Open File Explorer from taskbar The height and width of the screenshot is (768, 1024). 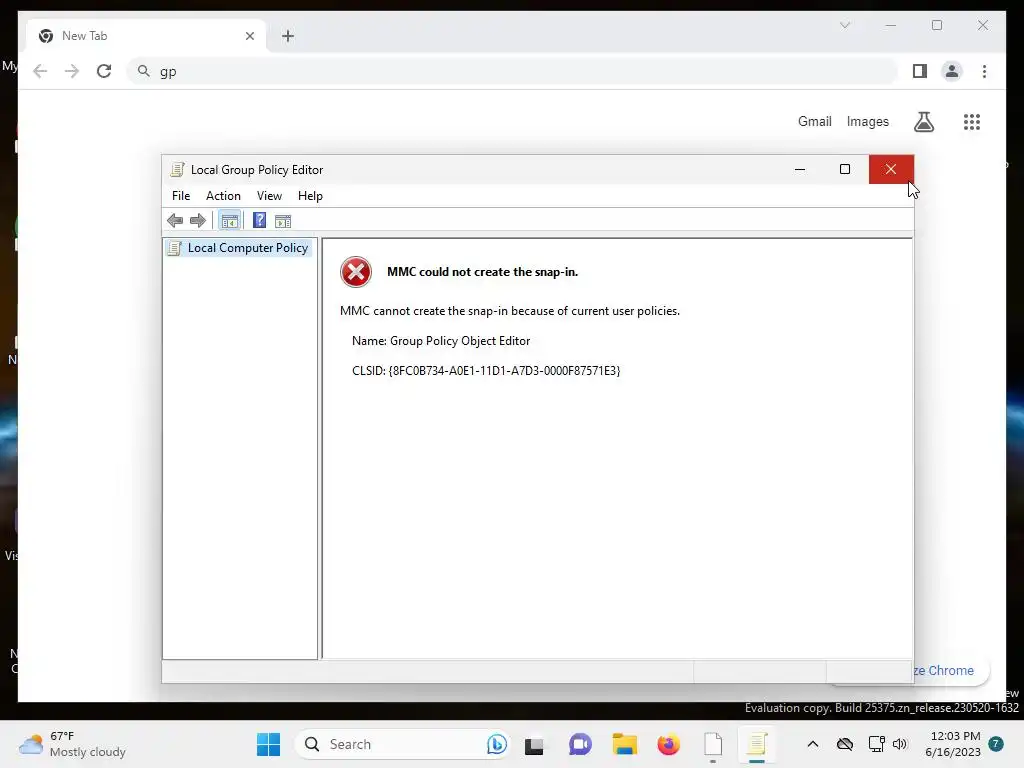(x=624, y=744)
